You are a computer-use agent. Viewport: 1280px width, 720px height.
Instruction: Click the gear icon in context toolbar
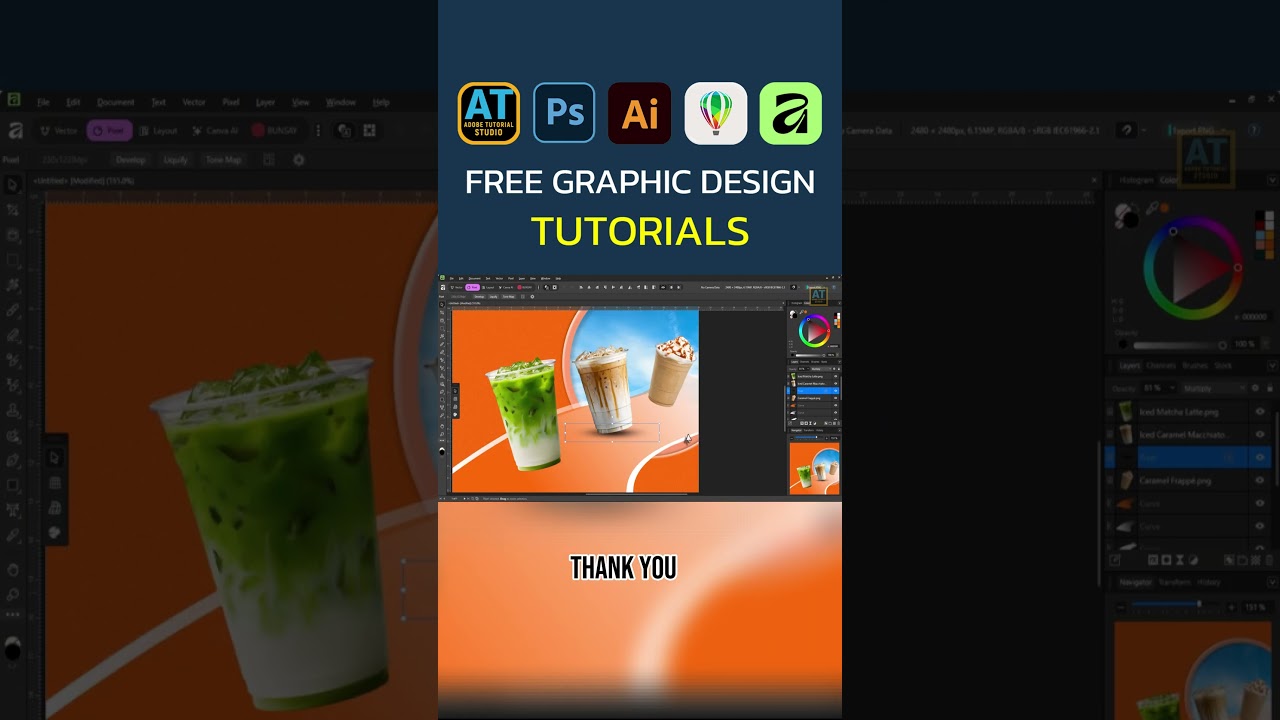point(298,160)
